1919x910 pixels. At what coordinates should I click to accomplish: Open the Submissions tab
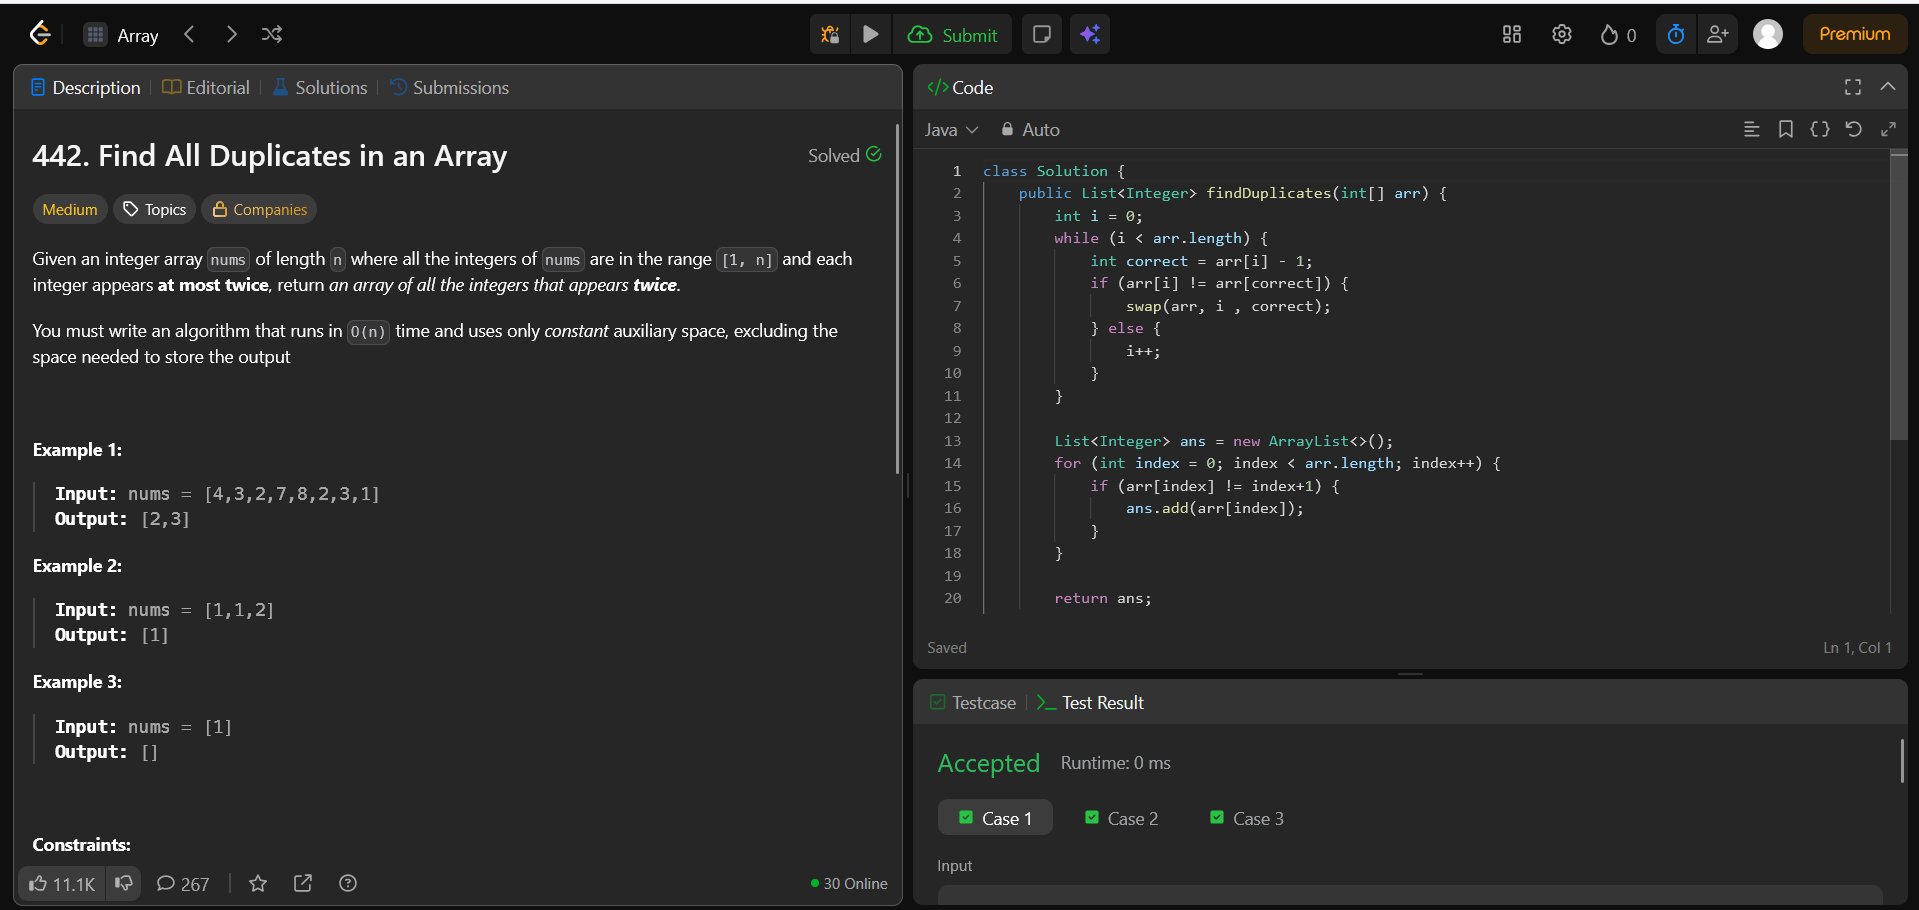pyautogui.click(x=449, y=88)
